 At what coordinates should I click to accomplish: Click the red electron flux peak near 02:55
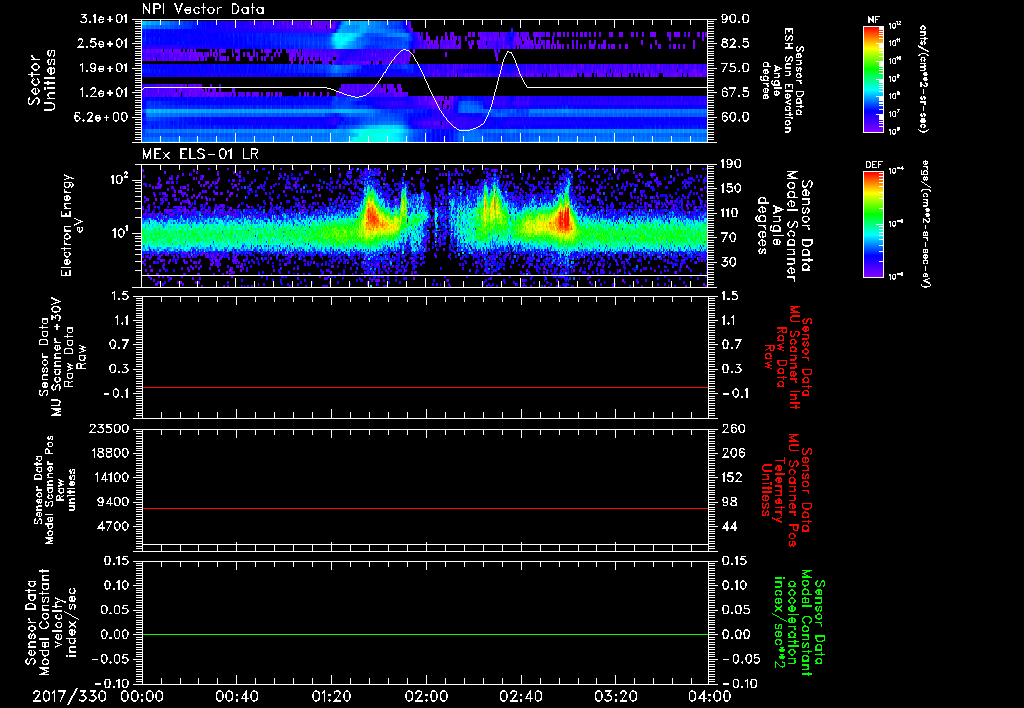[564, 219]
